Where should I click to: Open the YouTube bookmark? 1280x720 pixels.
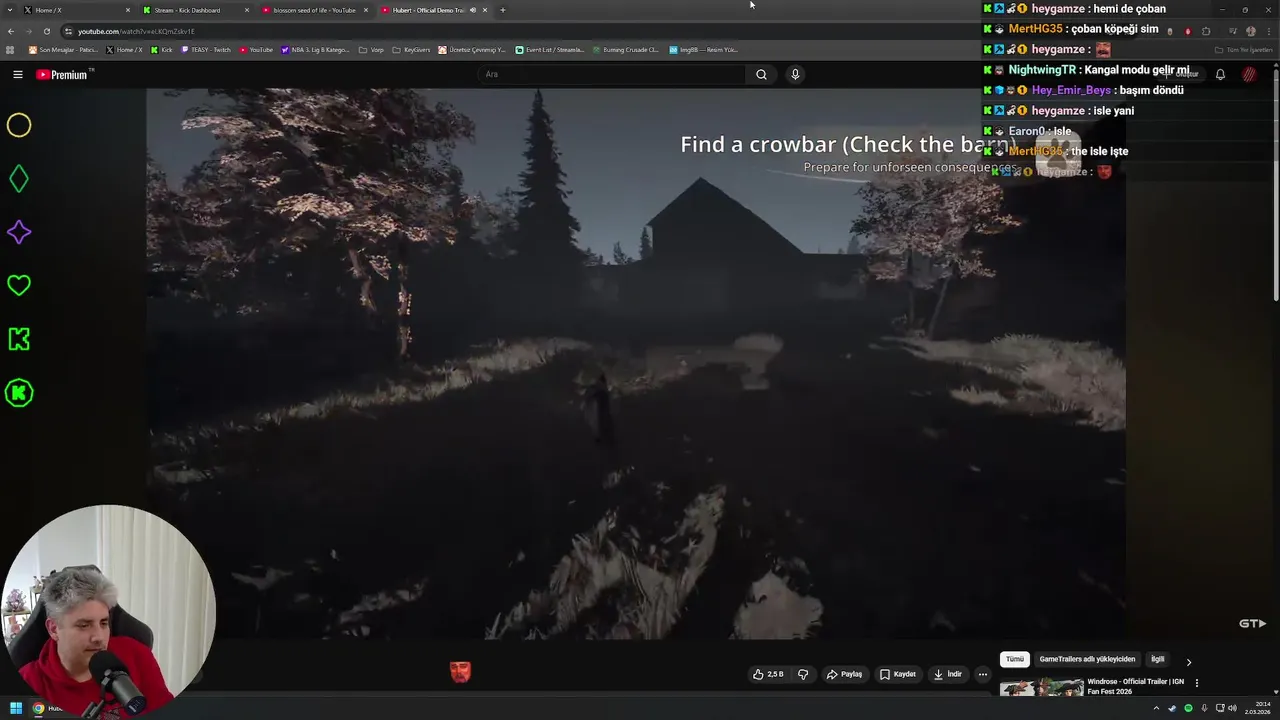coord(256,49)
